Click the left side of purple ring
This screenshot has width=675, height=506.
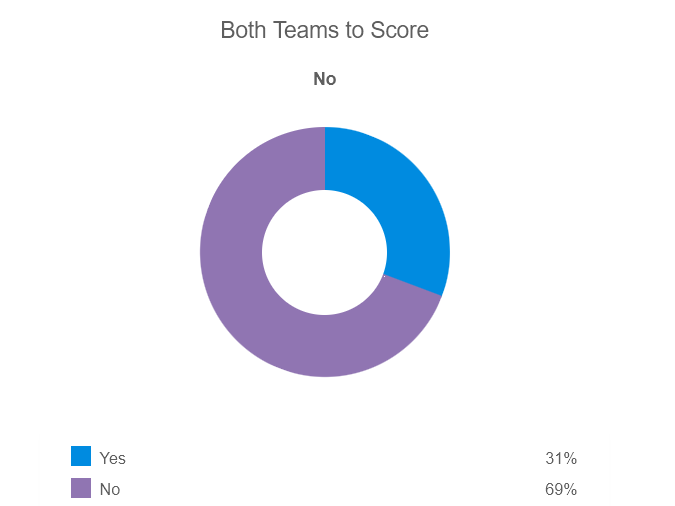[x=231, y=252]
